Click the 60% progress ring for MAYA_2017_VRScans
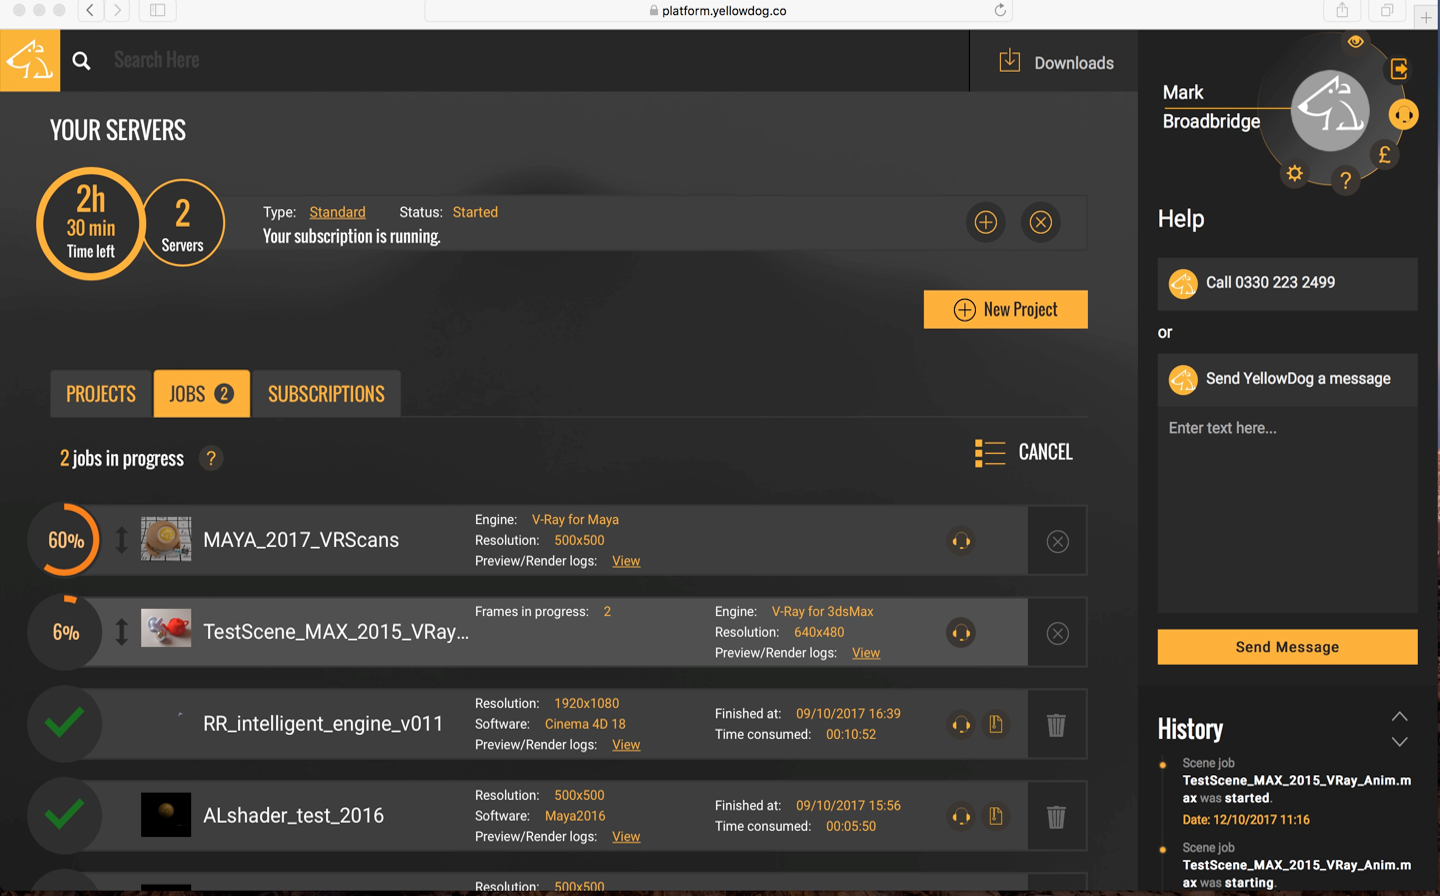This screenshot has height=896, width=1440. [66, 541]
